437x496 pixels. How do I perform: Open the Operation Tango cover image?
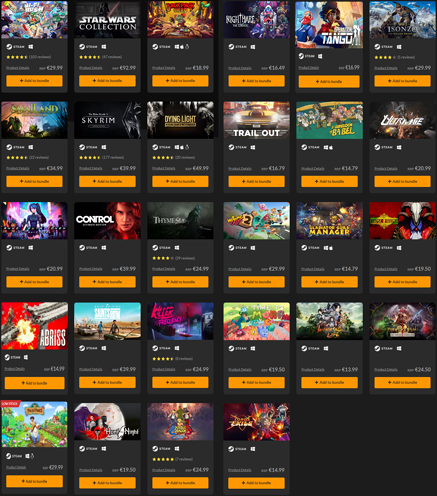329,25
